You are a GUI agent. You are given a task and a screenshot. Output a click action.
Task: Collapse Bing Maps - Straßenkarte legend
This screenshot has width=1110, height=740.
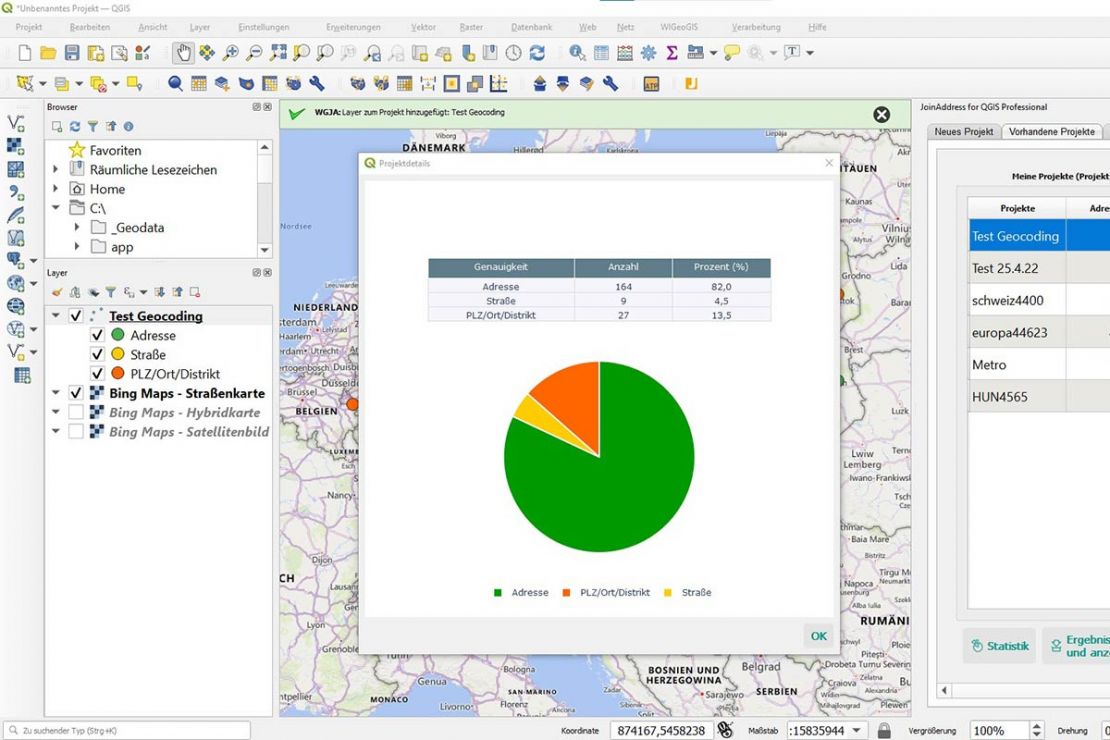[55, 392]
